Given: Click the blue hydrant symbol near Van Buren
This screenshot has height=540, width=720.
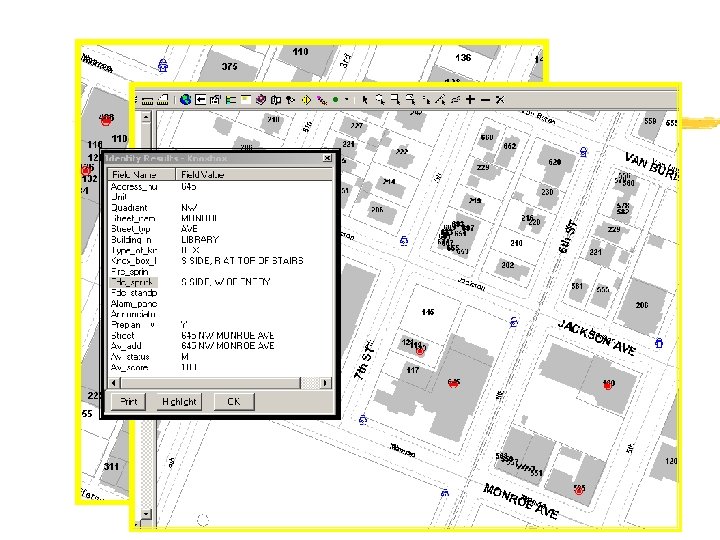Looking at the screenshot, I should (x=583, y=152).
